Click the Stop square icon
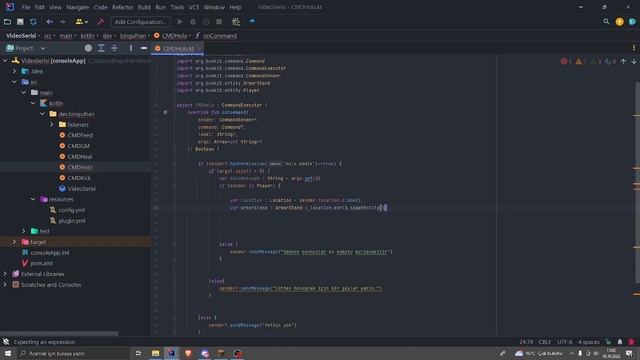Viewport: 640px width, 360px height. pos(219,22)
